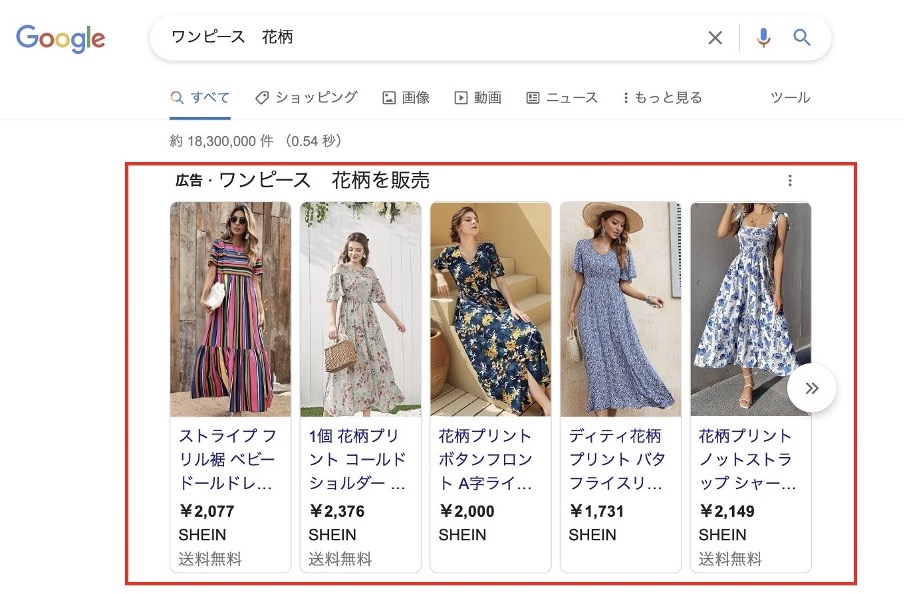This screenshot has width=904, height=594.
Task: Open the 花柄プリント ノットストラップ link
Action: (747, 459)
